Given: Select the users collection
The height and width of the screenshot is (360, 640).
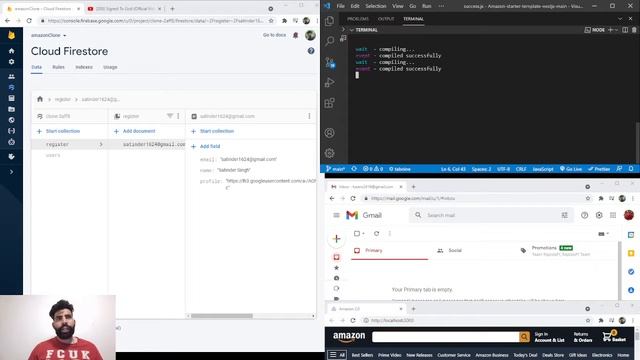Looking at the screenshot, I should pyautogui.click(x=53, y=155).
